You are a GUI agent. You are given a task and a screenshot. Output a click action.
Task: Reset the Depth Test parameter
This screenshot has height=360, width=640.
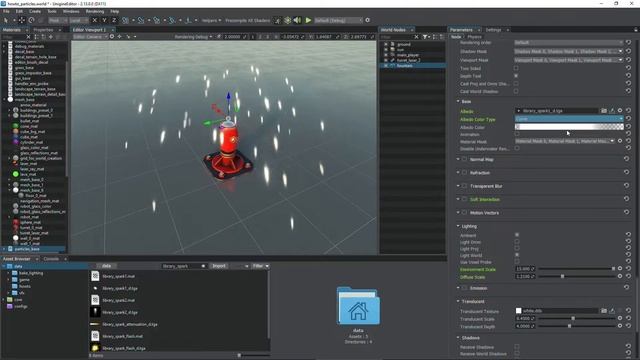pos(629,76)
